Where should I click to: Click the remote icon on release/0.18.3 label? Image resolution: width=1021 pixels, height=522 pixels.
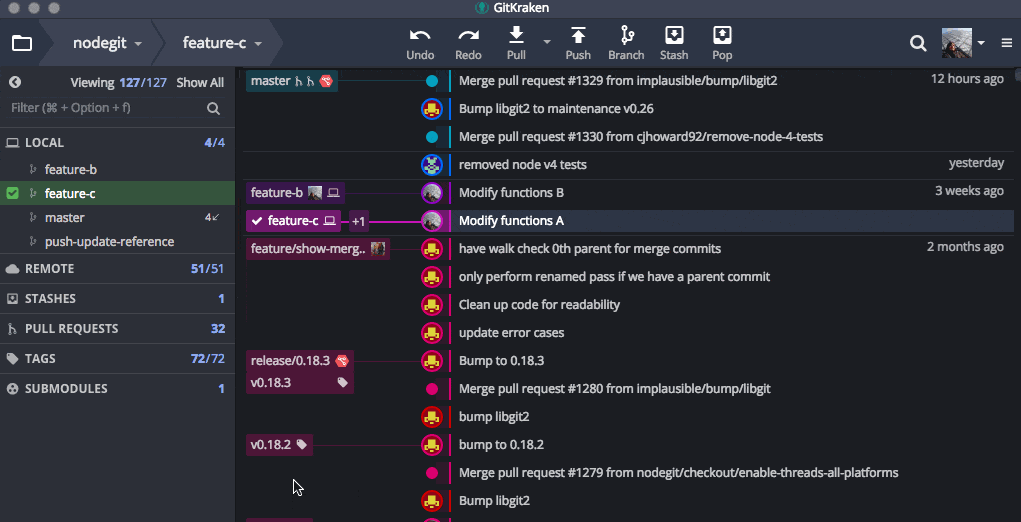tap(342, 360)
